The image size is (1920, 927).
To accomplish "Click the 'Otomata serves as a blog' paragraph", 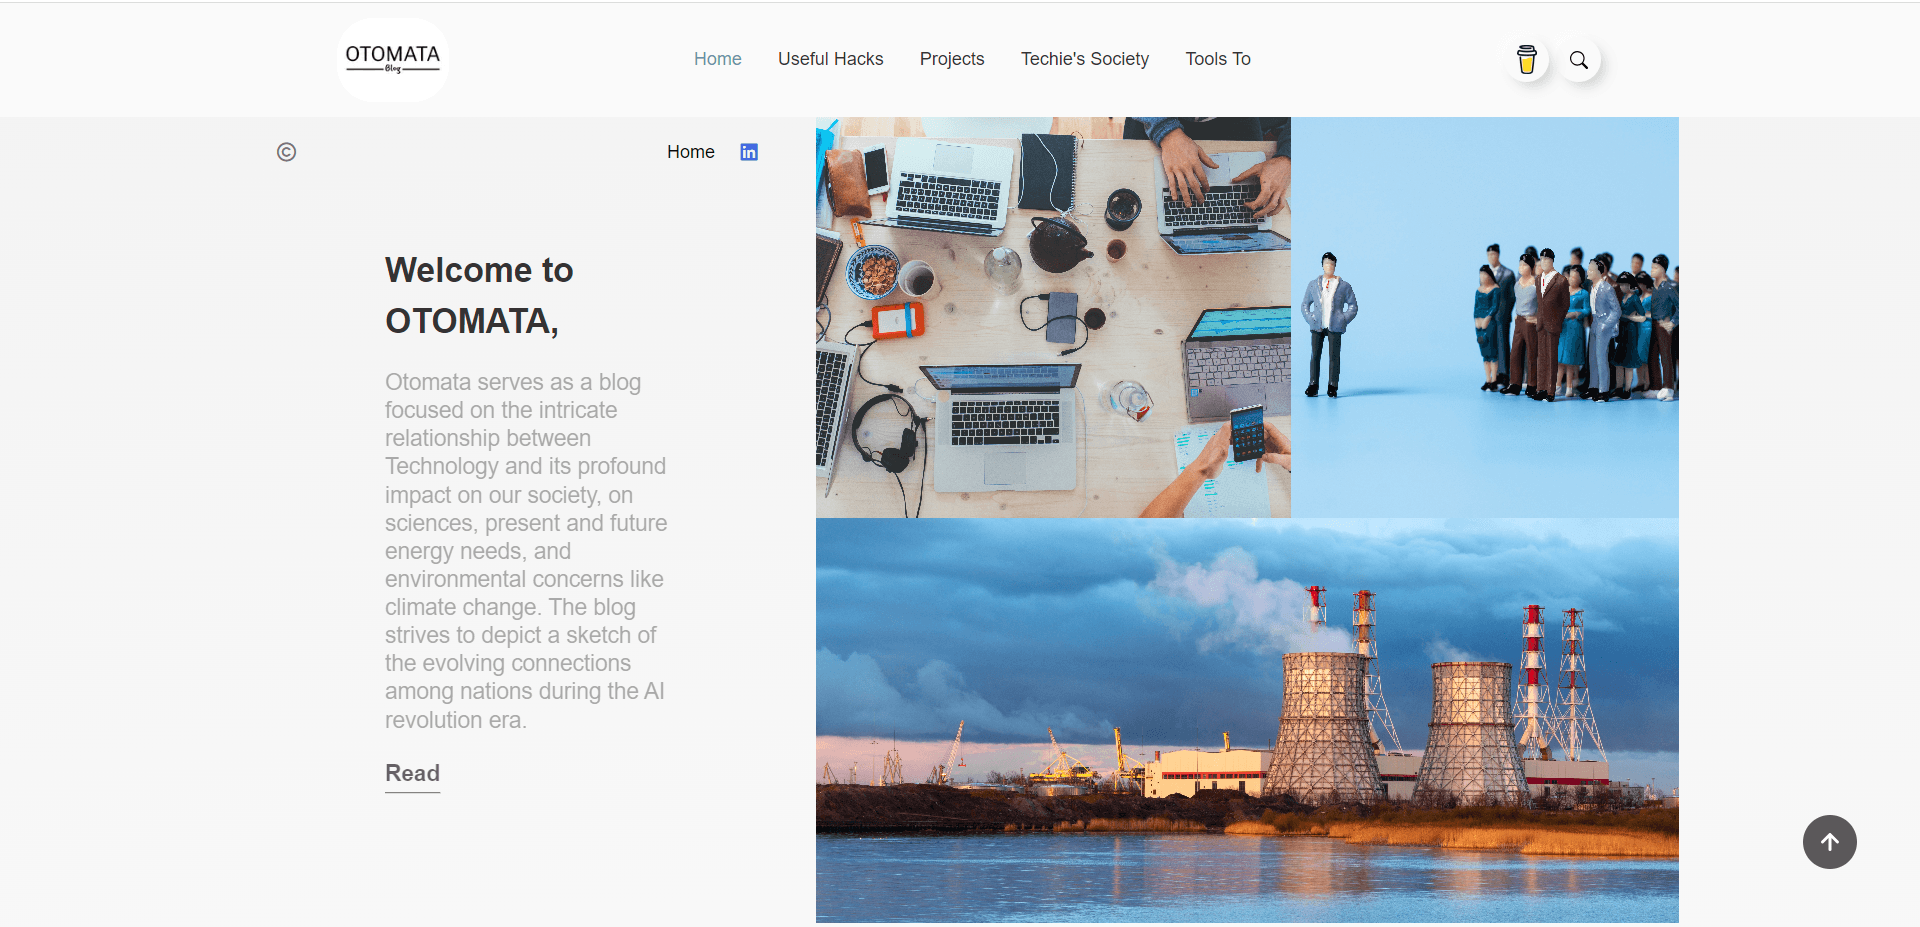I will click(526, 551).
